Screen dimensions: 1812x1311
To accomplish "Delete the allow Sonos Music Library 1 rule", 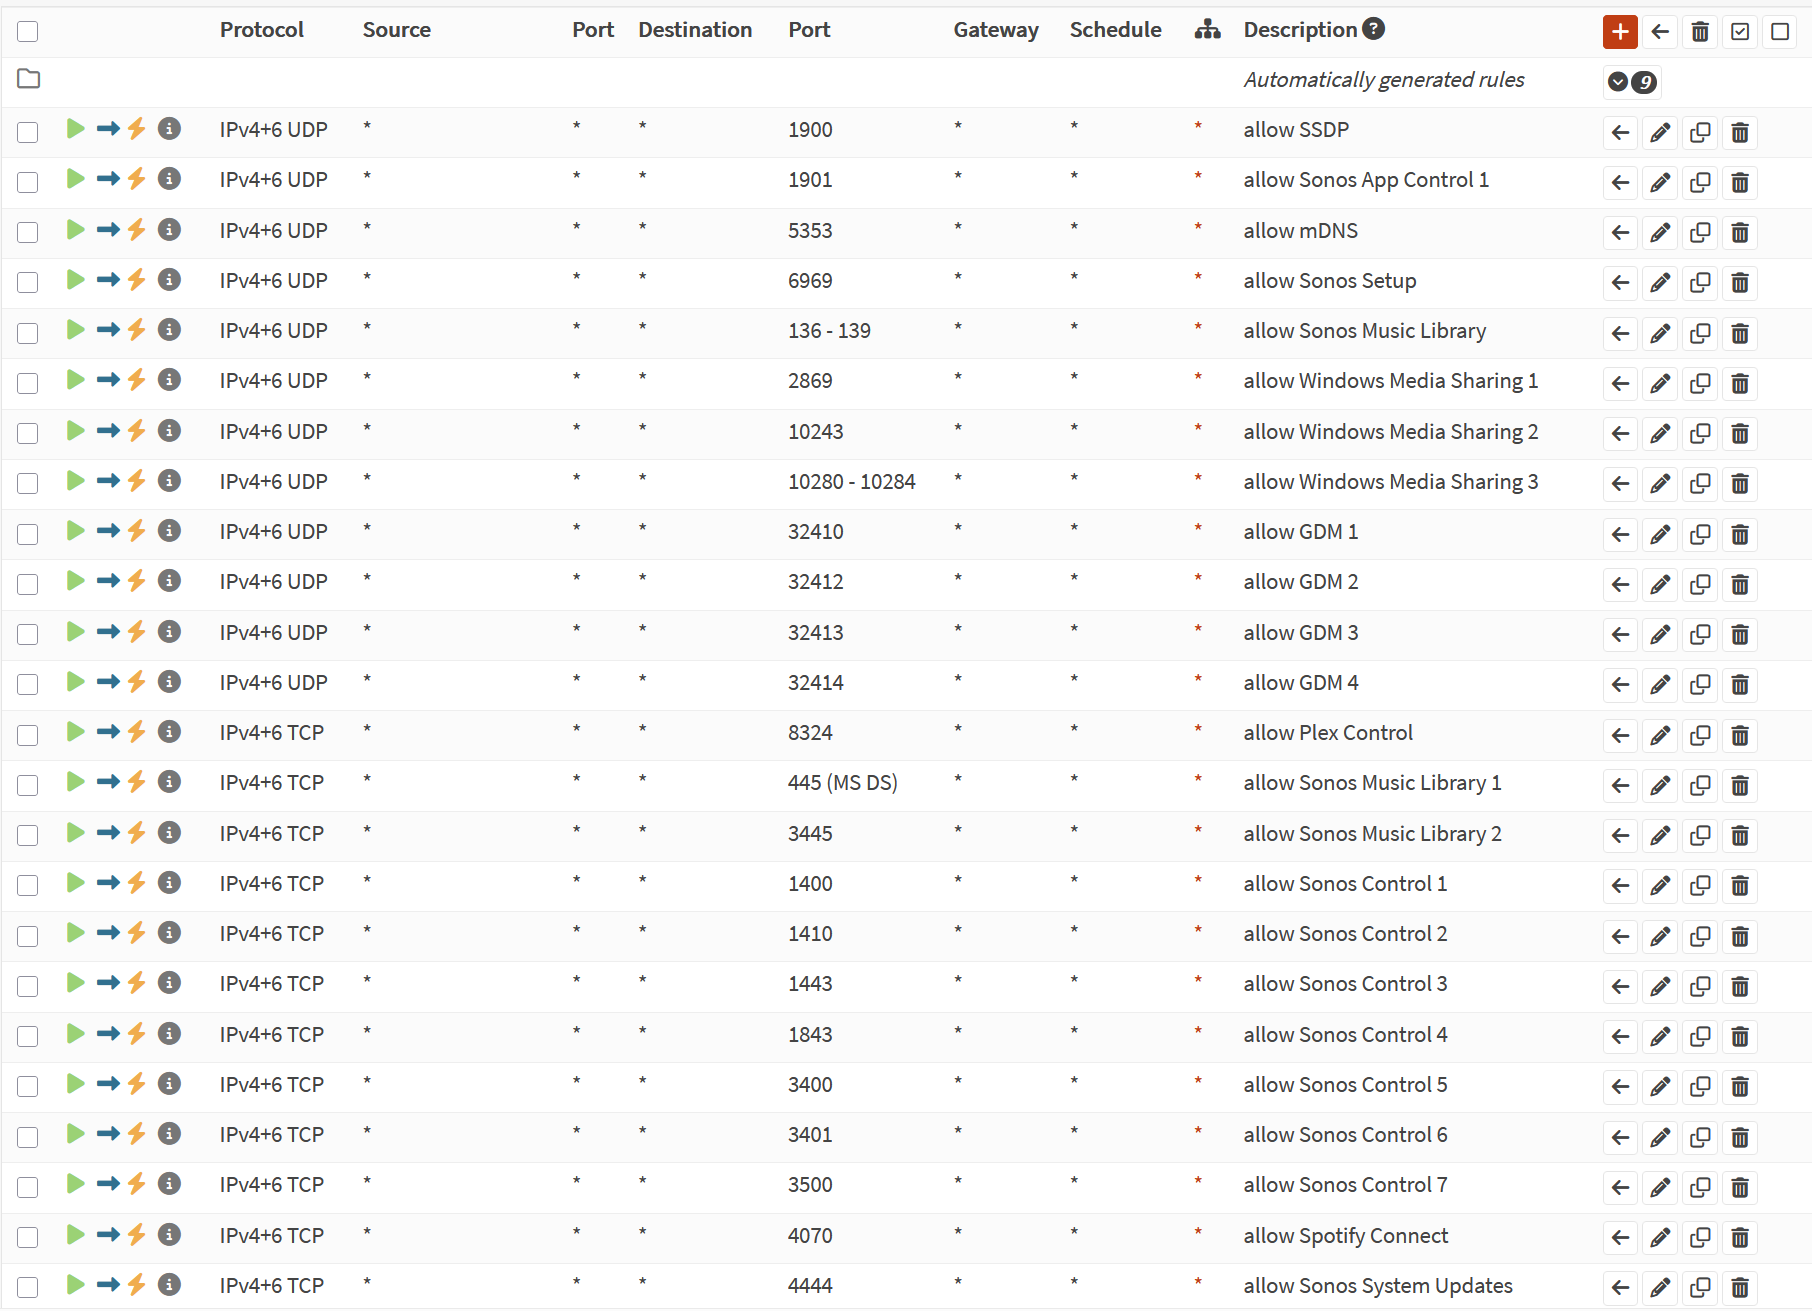I will [x=1740, y=785].
